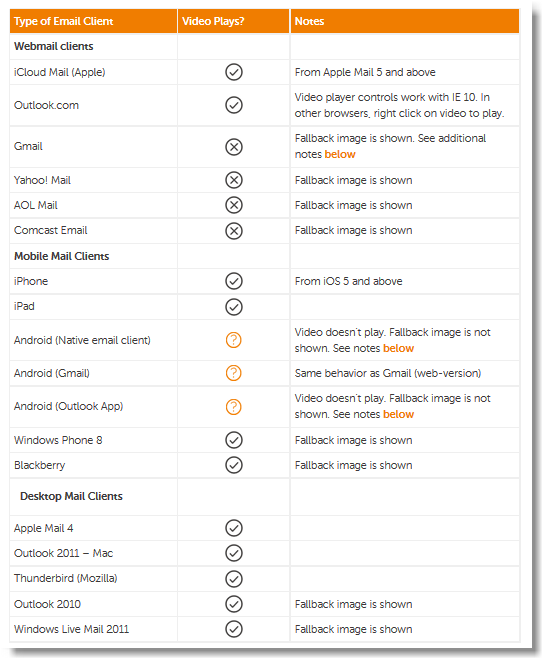The width and height of the screenshot is (542, 658).
Task: Open the 'below' link in the Gmail notes
Action: point(340,154)
